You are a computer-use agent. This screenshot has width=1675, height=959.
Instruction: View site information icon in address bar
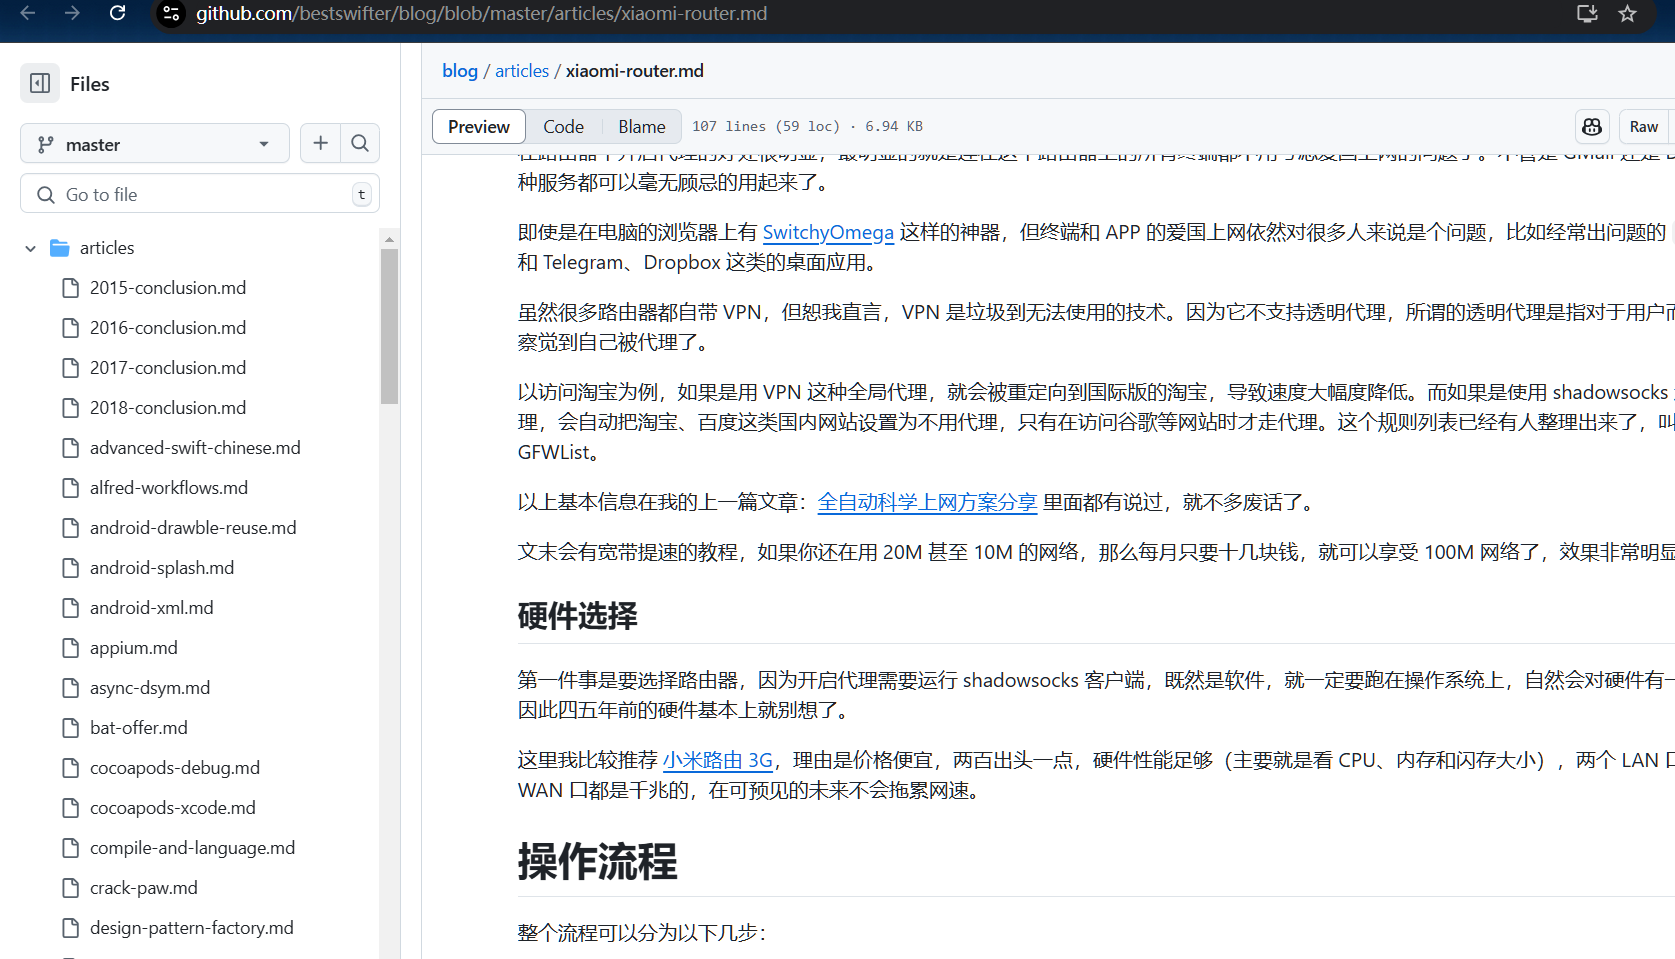171,14
